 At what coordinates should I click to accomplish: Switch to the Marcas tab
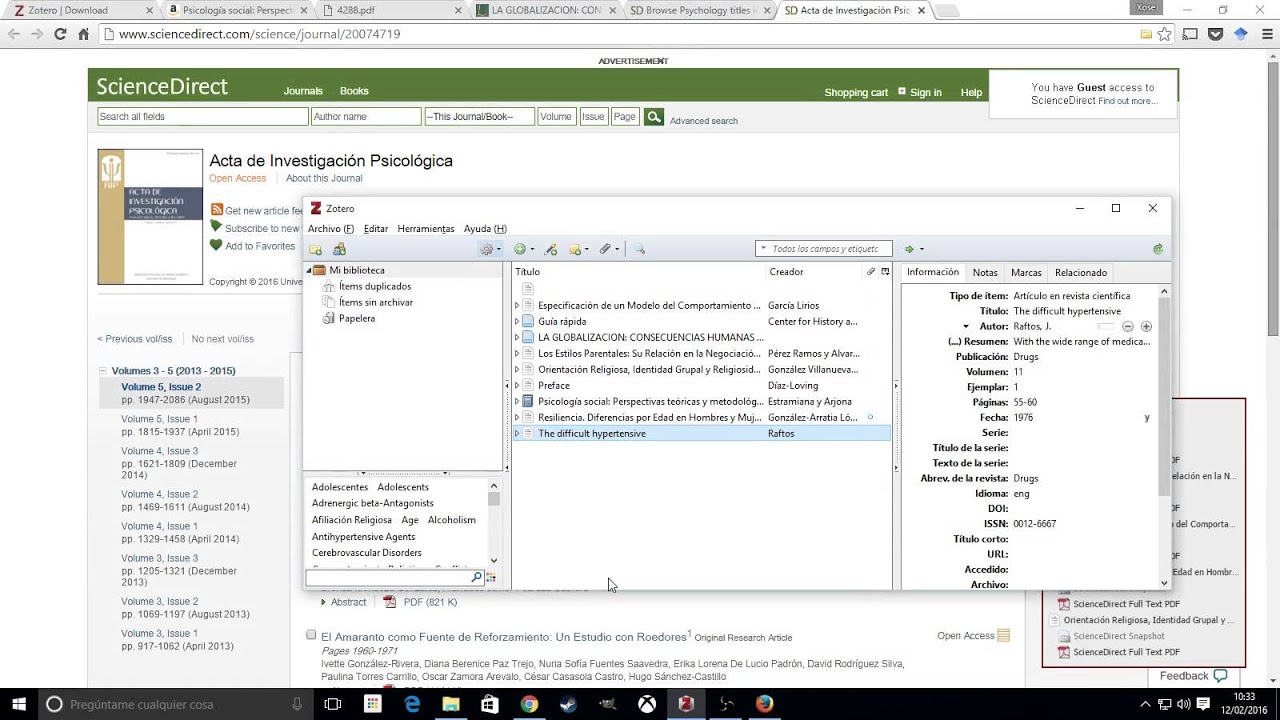click(1026, 272)
